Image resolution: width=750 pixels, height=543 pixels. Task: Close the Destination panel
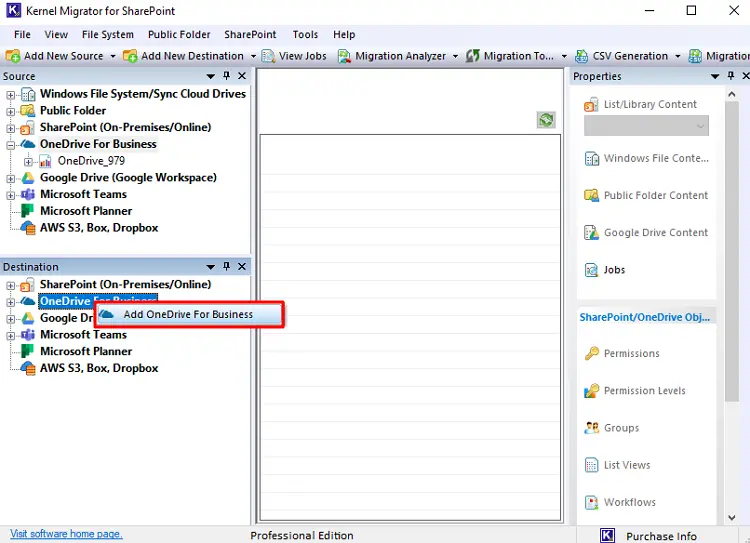(242, 266)
